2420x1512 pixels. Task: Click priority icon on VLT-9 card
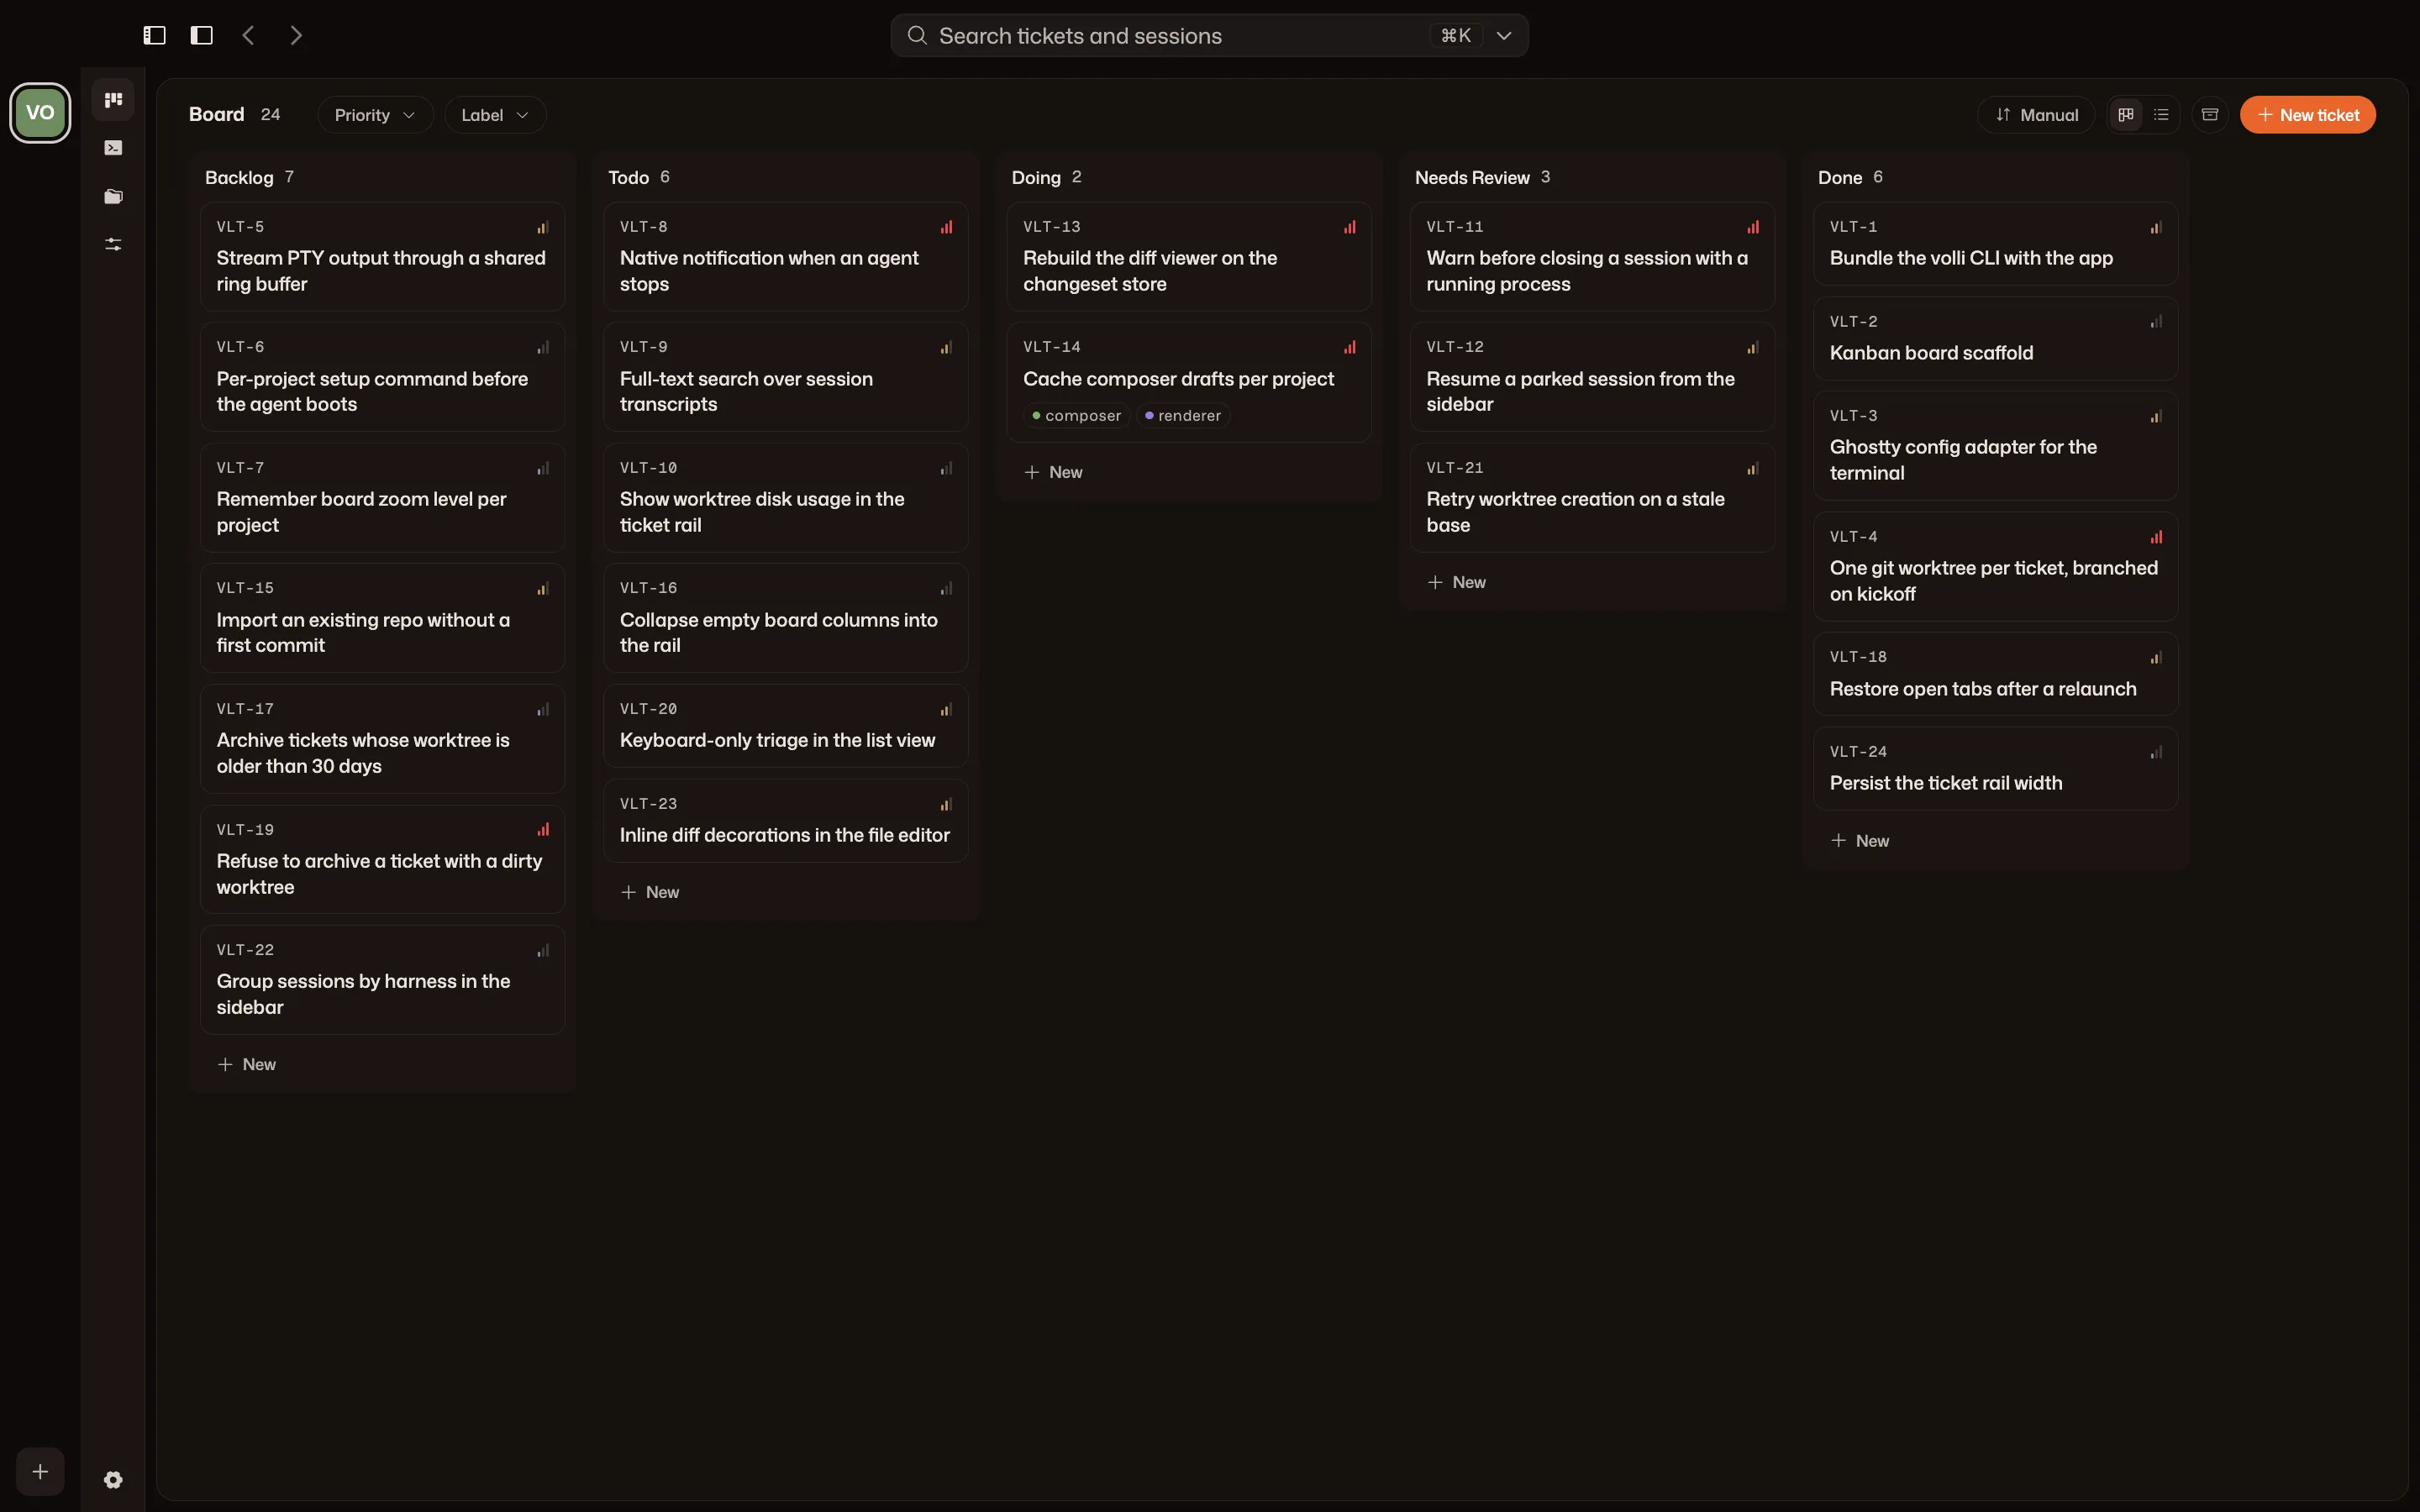946,347
